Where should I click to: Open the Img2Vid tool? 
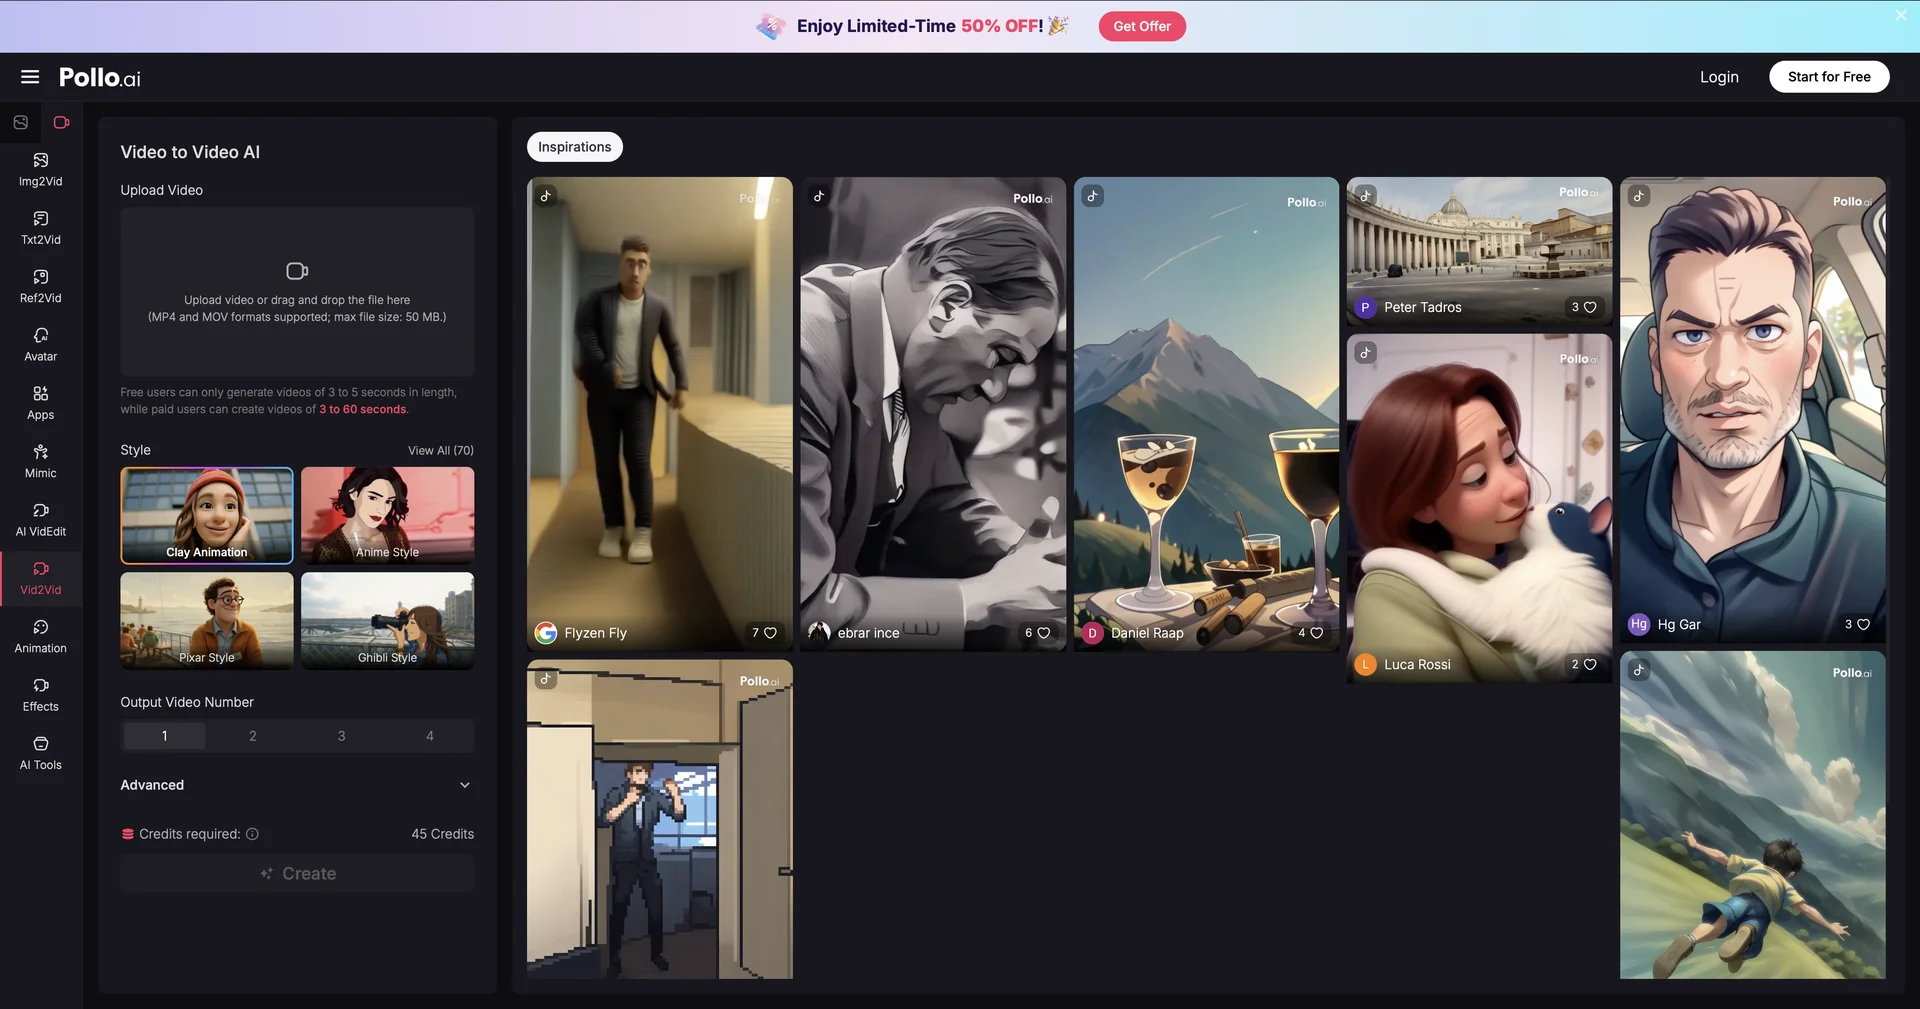click(x=41, y=170)
